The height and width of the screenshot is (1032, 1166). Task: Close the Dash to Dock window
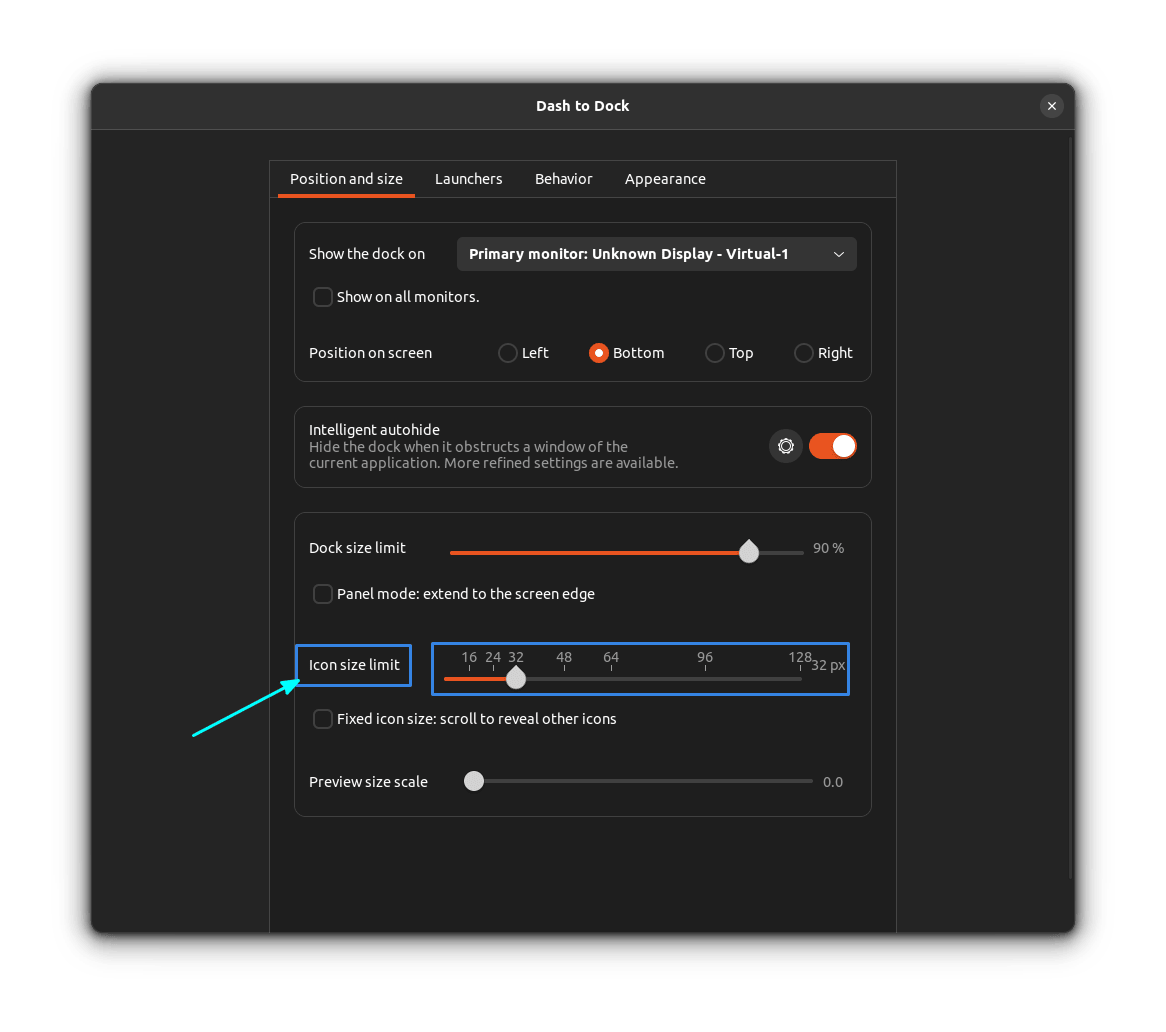[1051, 106]
